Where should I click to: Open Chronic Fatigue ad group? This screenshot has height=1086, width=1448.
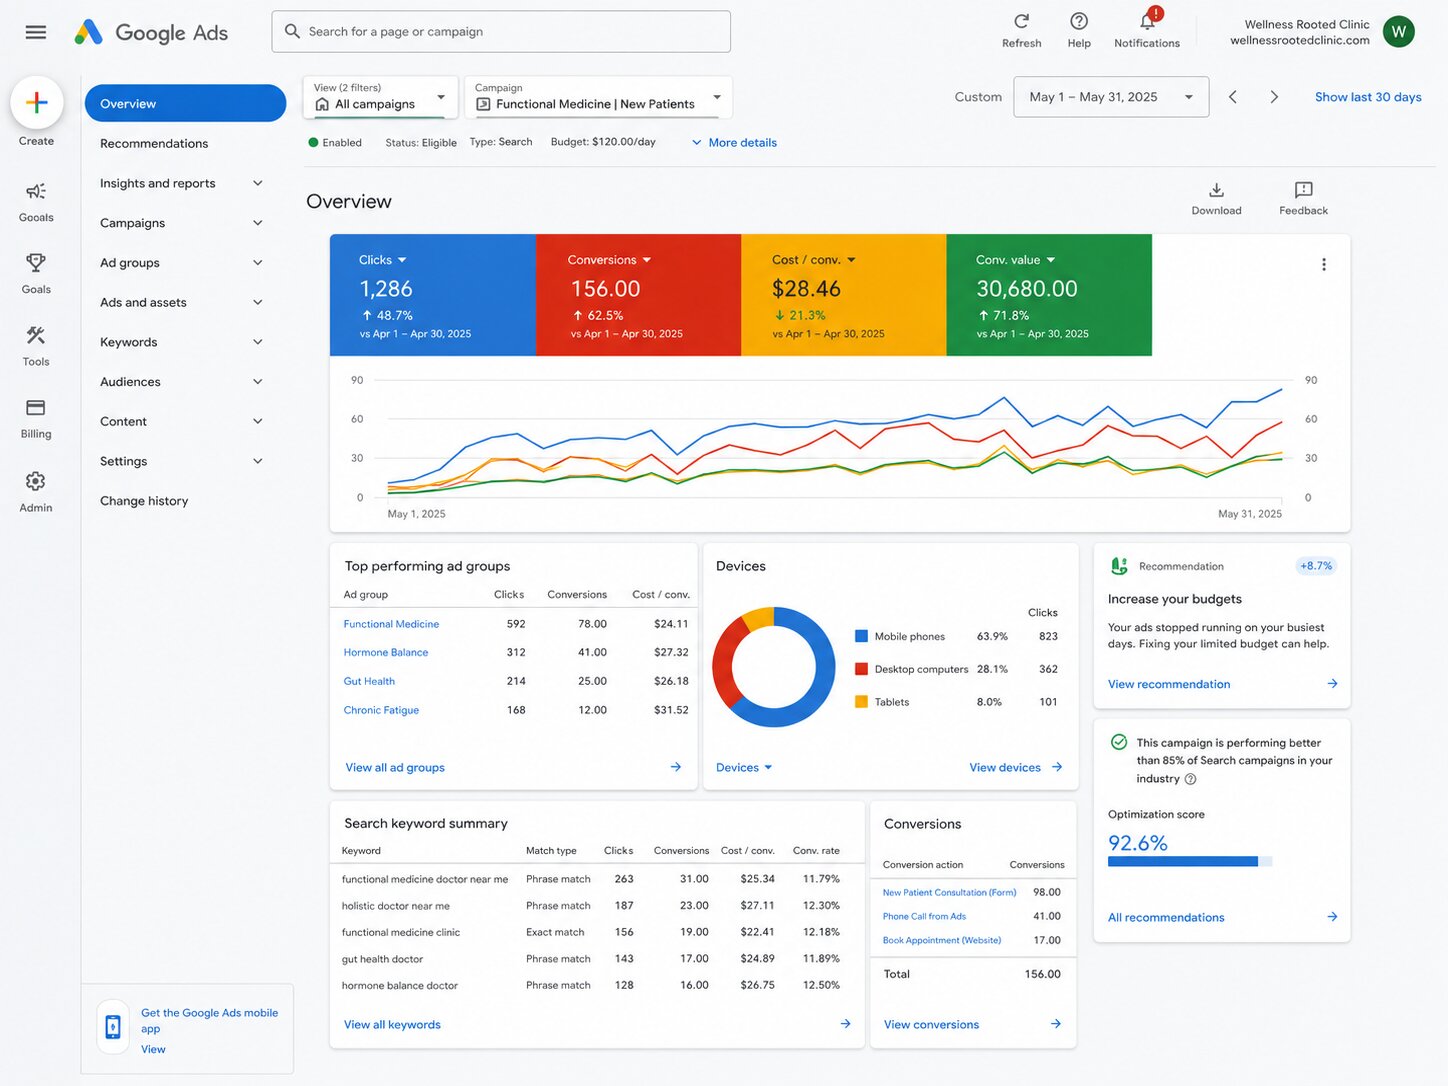[381, 710]
